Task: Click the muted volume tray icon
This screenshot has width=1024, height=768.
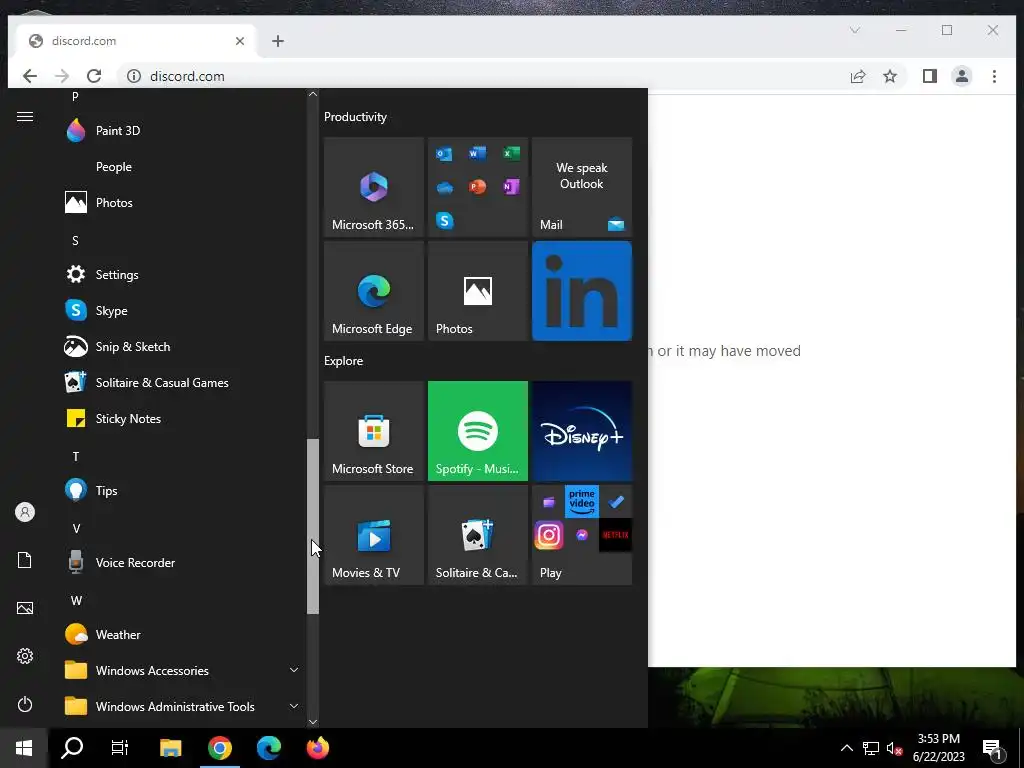Action: click(x=894, y=748)
